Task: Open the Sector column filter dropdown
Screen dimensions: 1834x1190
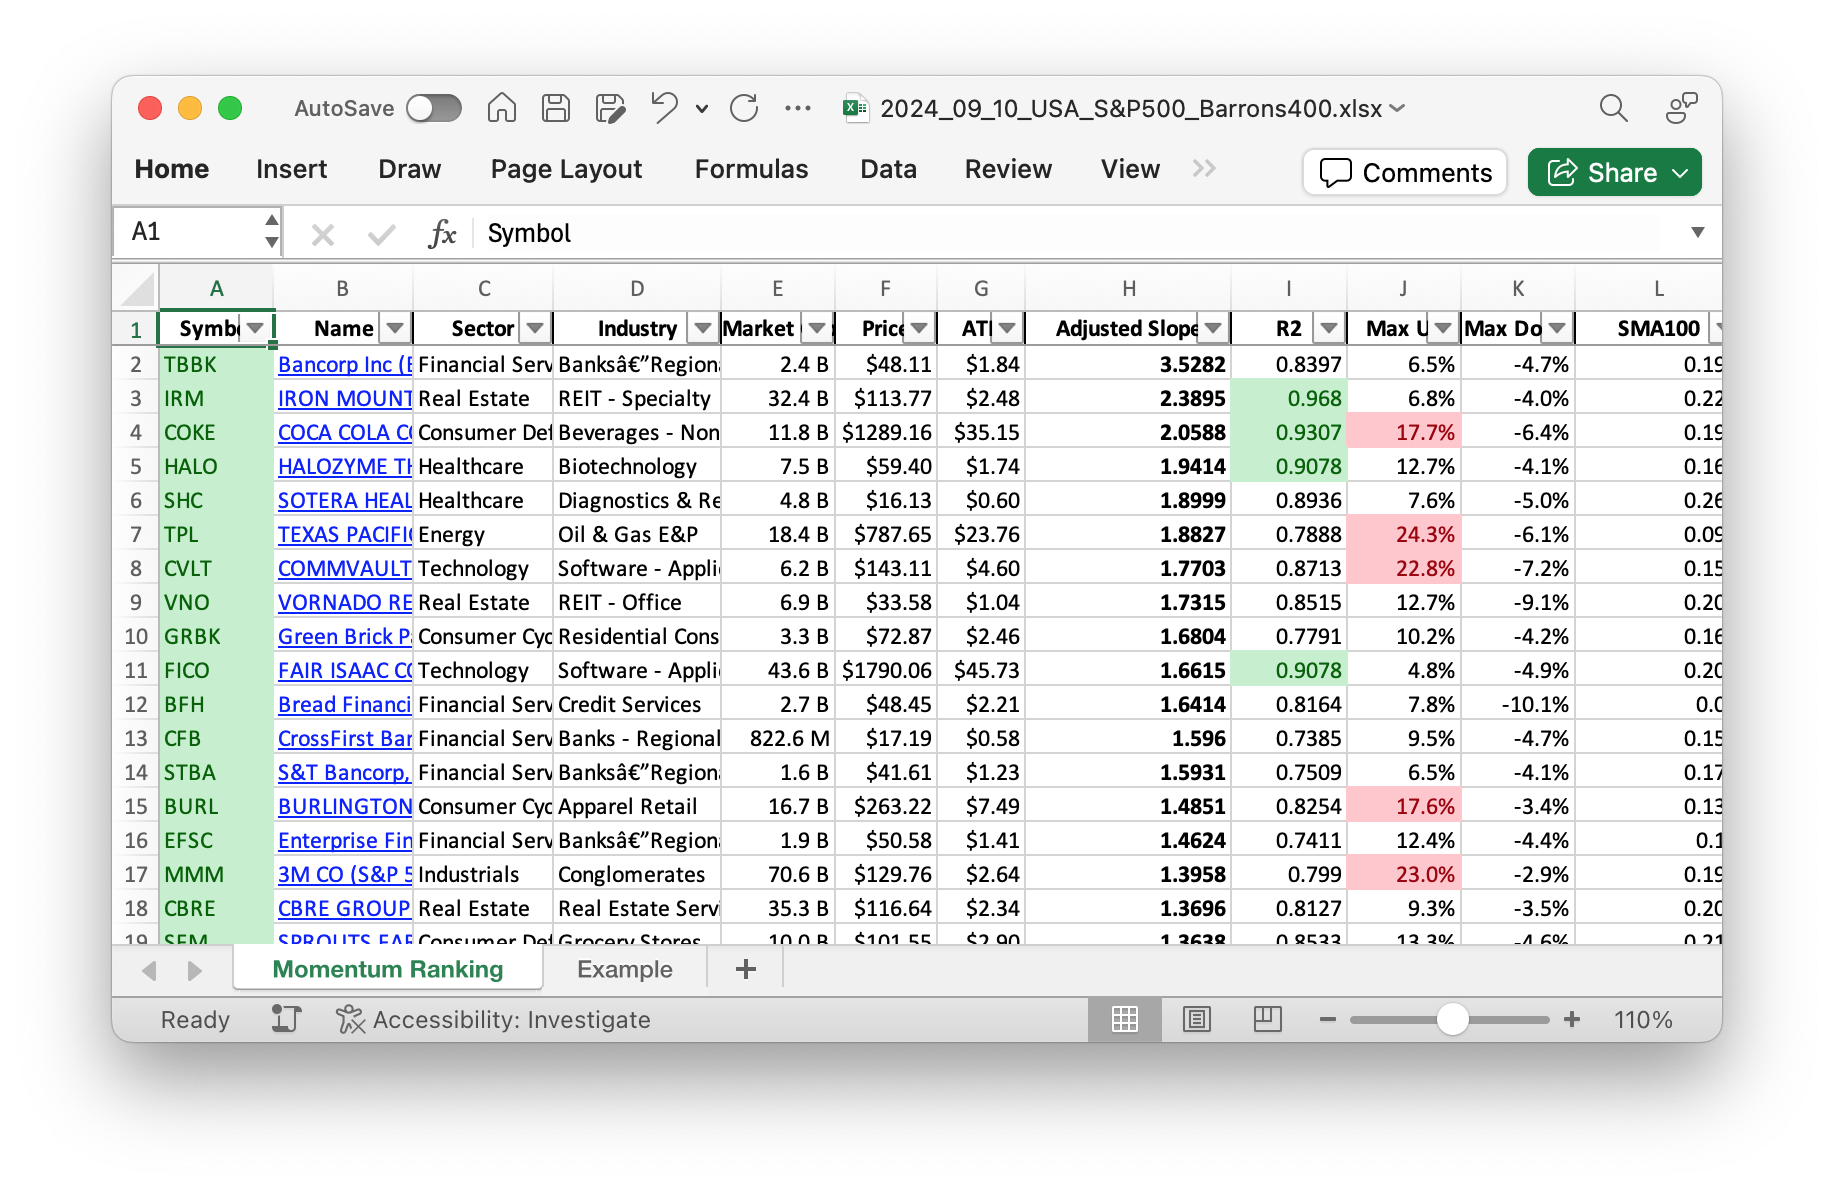Action: coord(536,328)
